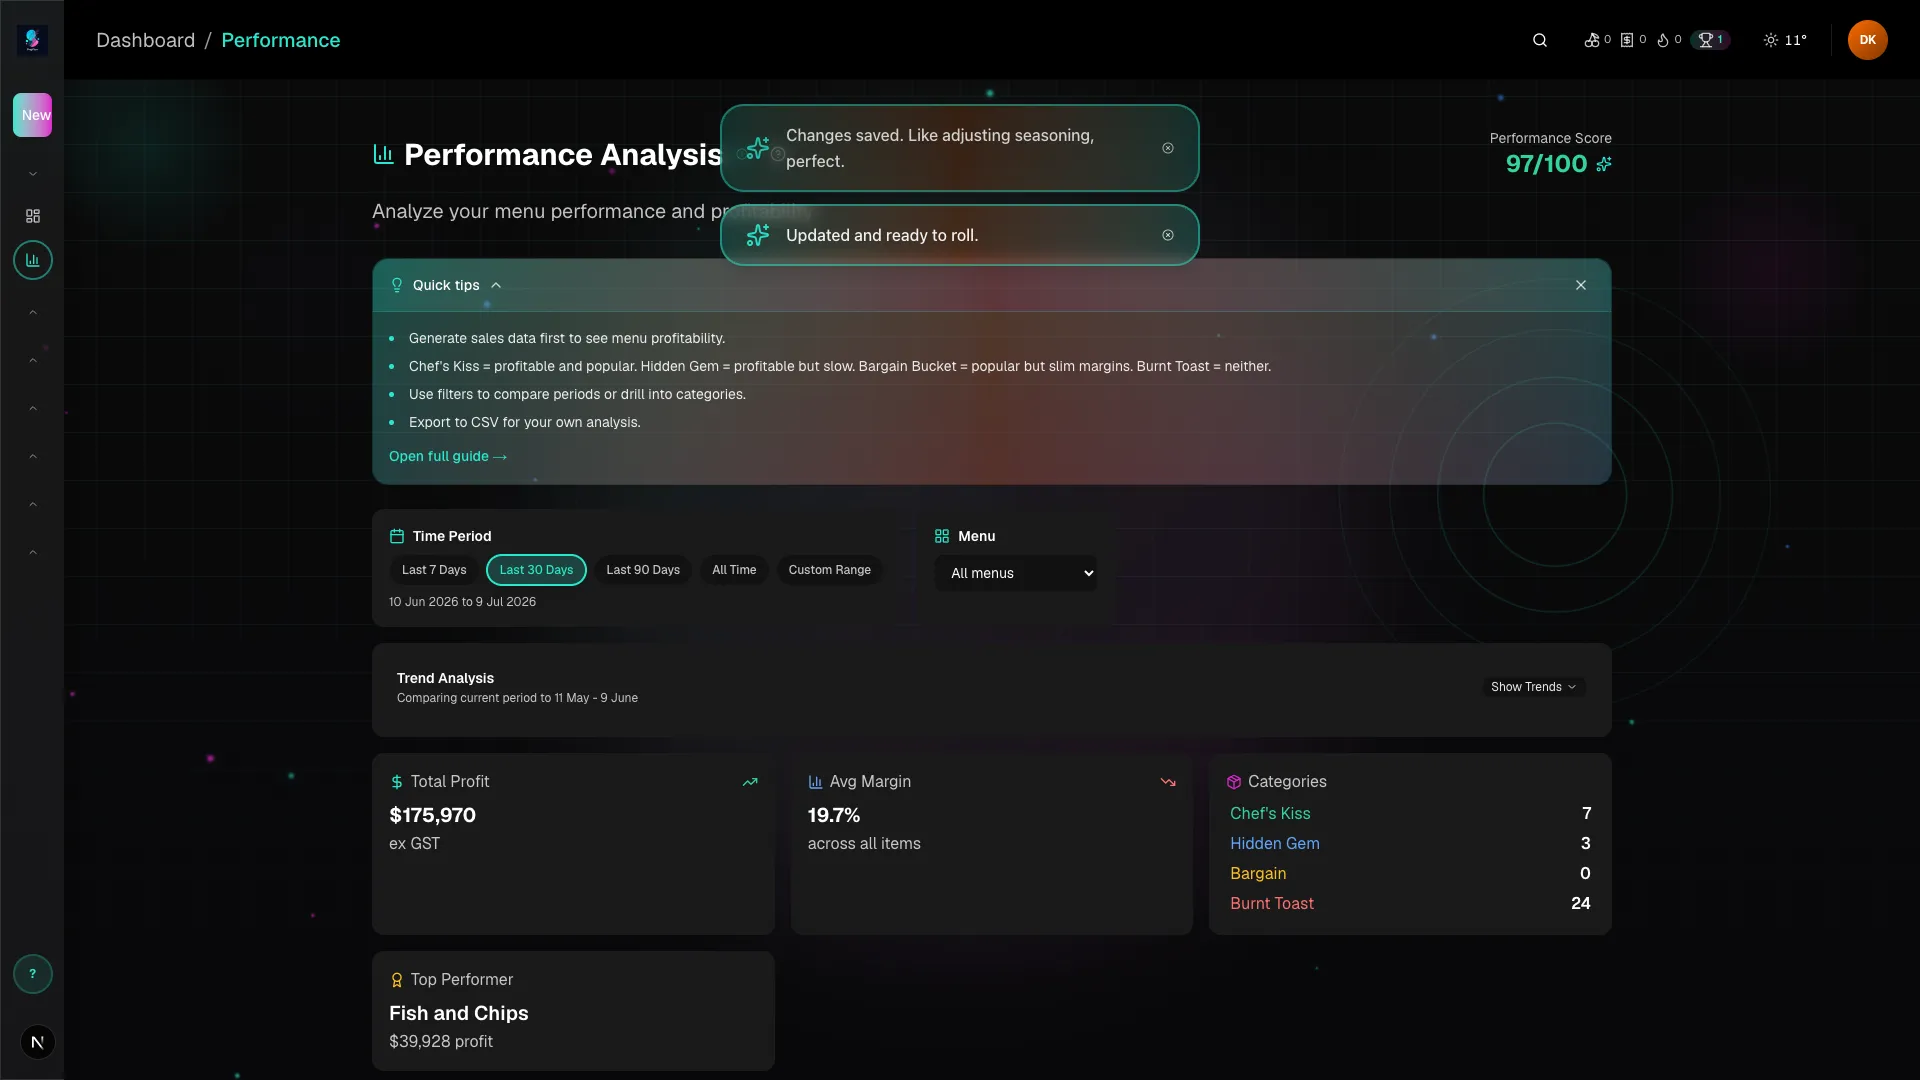
Task: Click the 11° temperature reading
Action: click(x=1796, y=40)
